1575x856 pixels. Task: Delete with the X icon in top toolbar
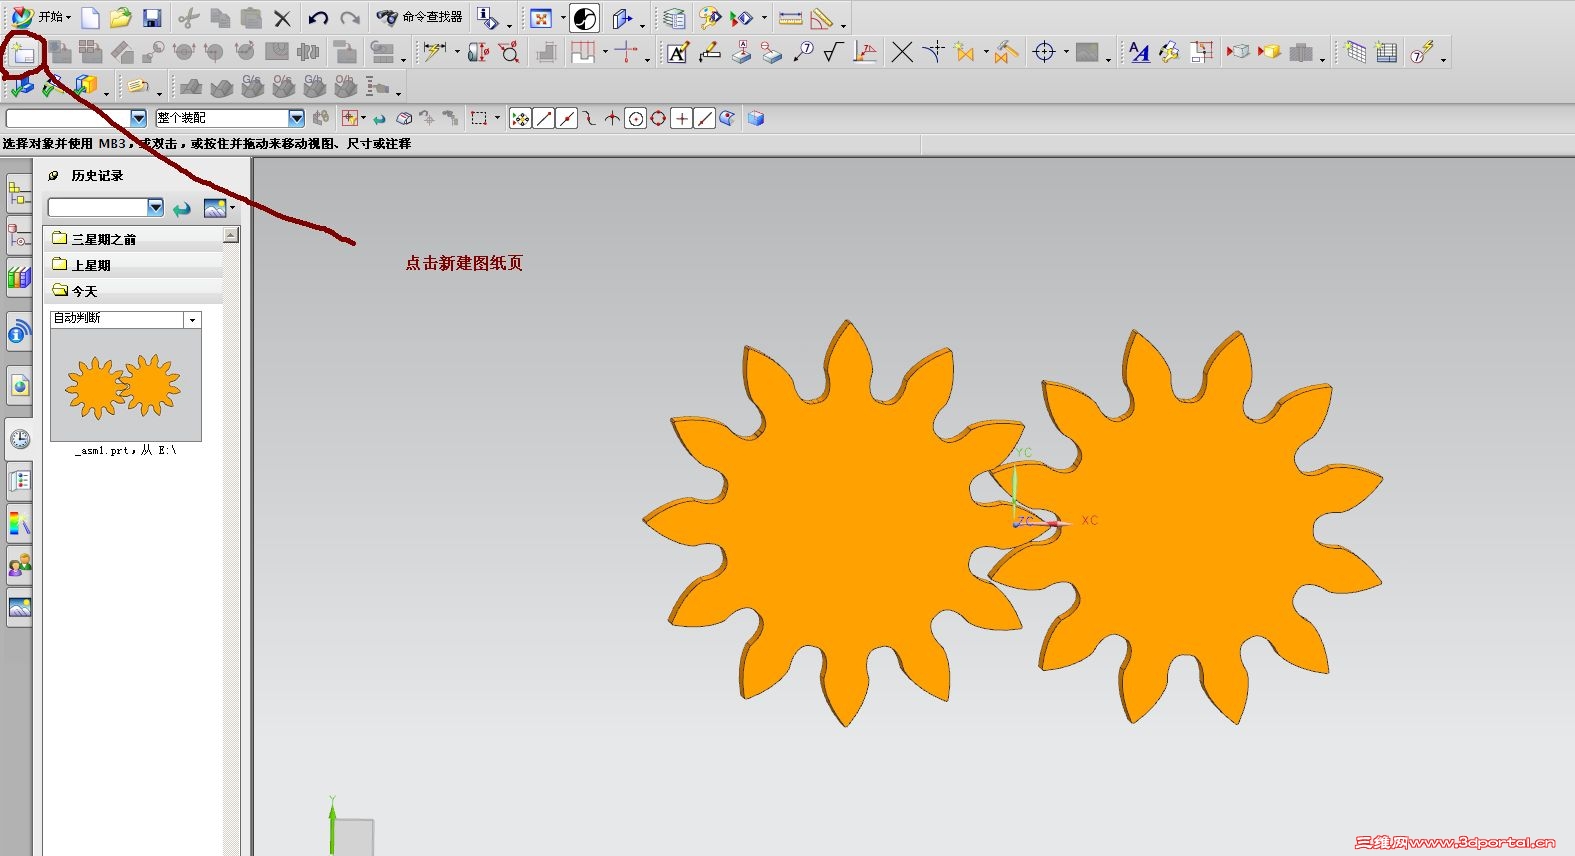click(282, 18)
